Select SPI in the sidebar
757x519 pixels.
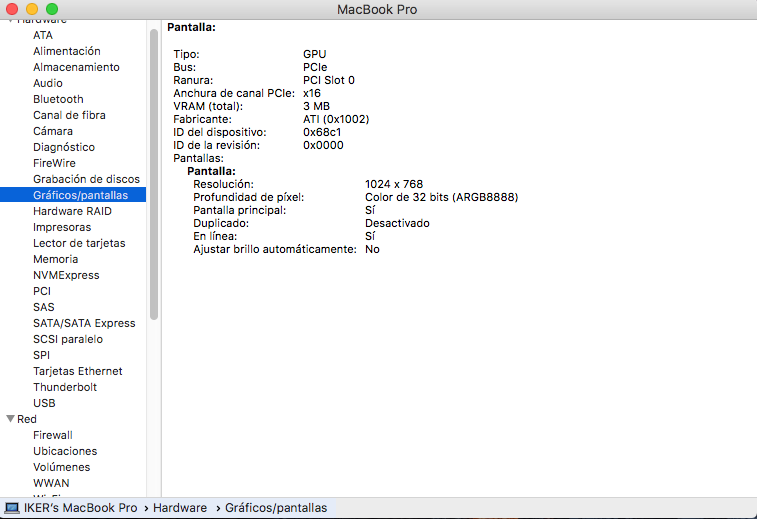[x=42, y=354]
